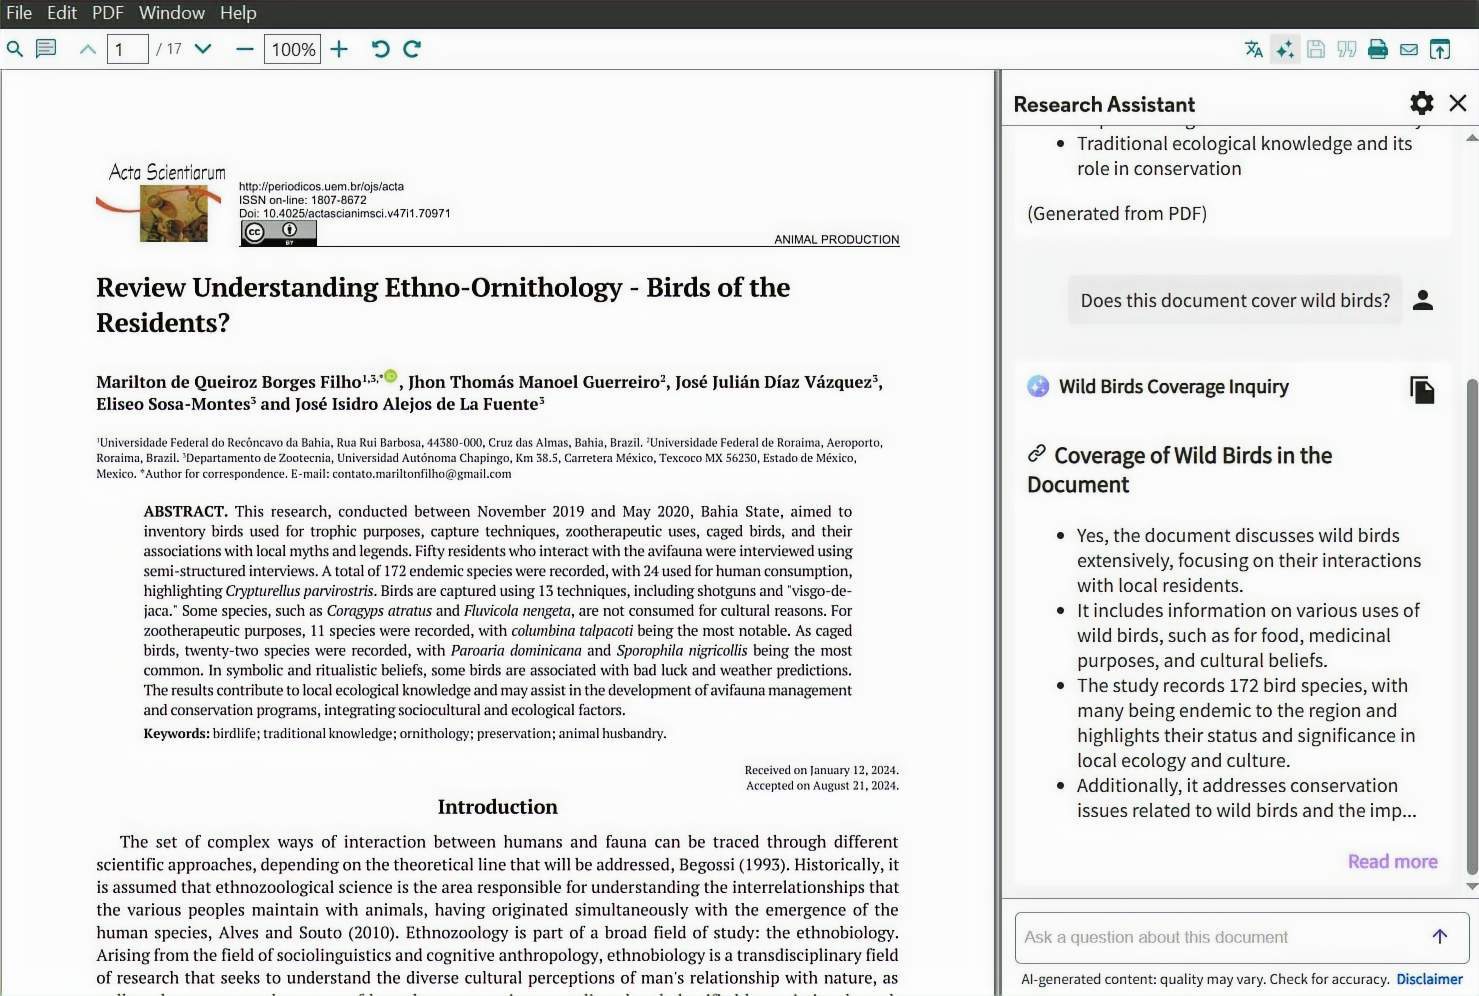This screenshot has height=996, width=1479.
Task: Open the citation quote tool
Action: point(1347,48)
